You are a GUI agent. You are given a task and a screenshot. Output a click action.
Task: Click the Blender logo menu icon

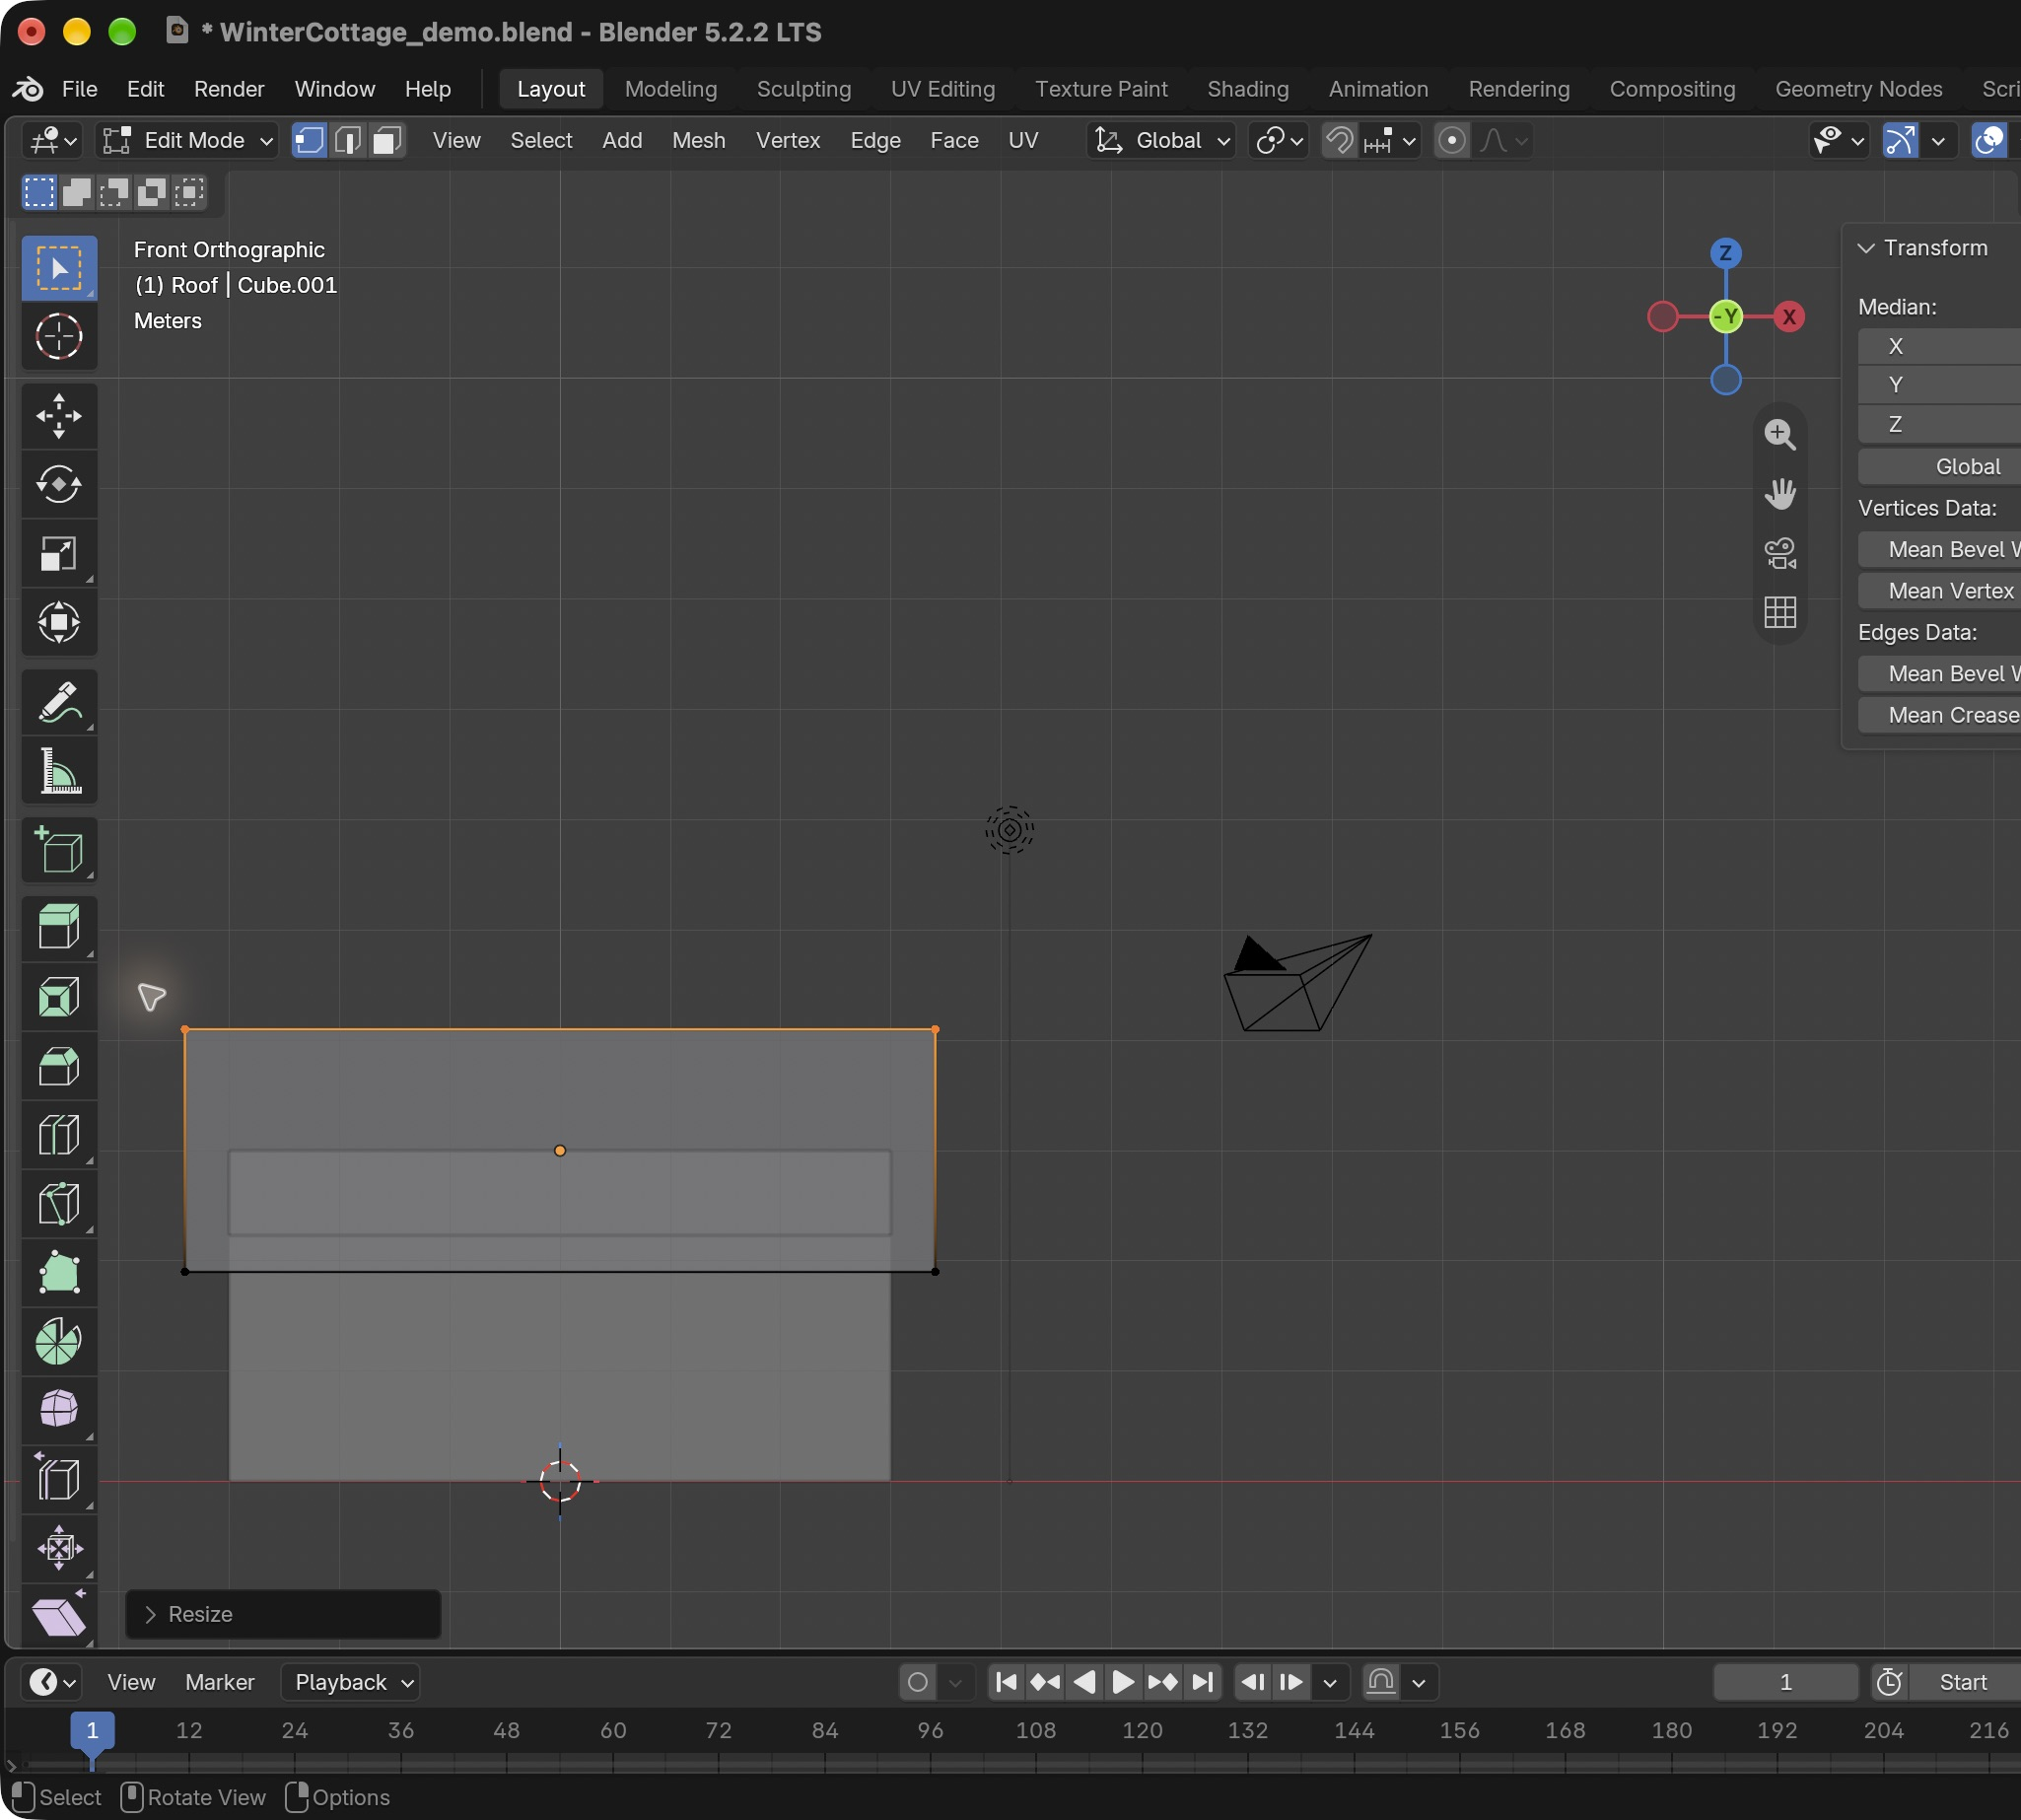tap(28, 89)
